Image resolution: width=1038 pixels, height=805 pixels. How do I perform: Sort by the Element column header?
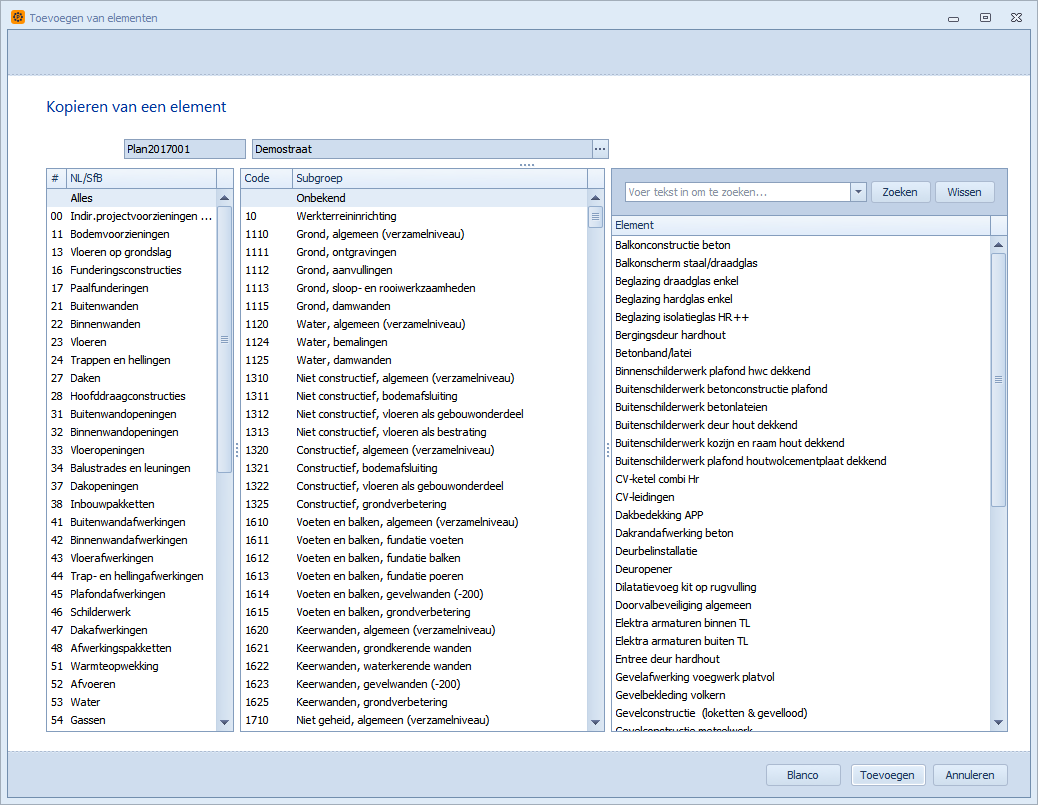coord(801,225)
